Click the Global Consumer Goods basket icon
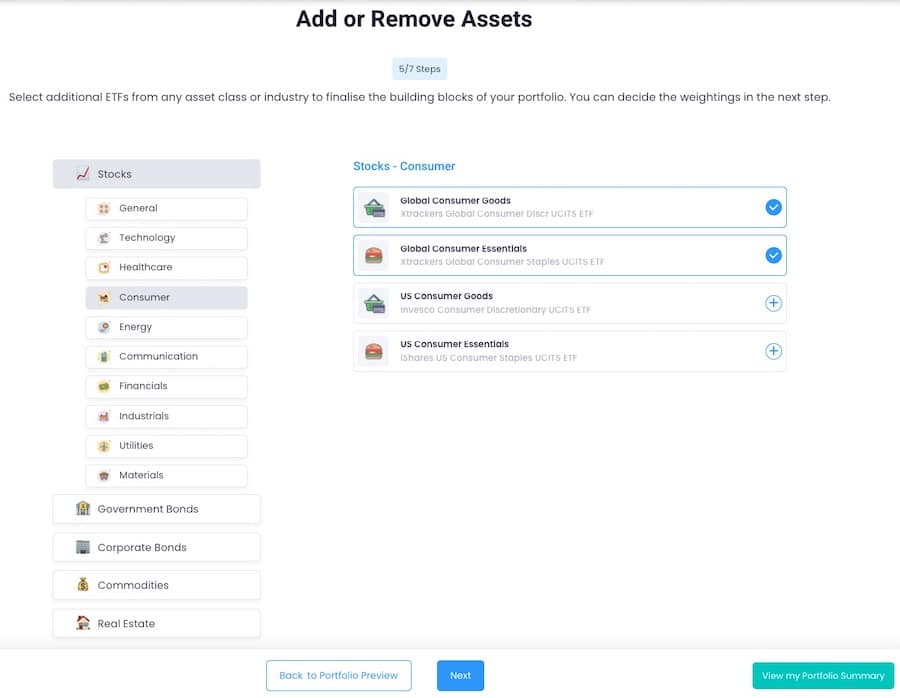 (x=374, y=207)
